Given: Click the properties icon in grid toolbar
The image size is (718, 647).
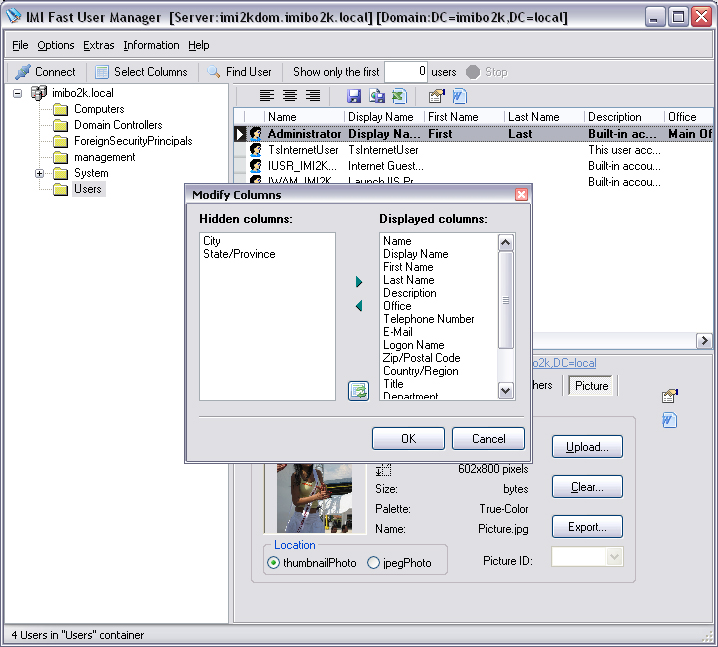Looking at the screenshot, I should pos(436,96).
